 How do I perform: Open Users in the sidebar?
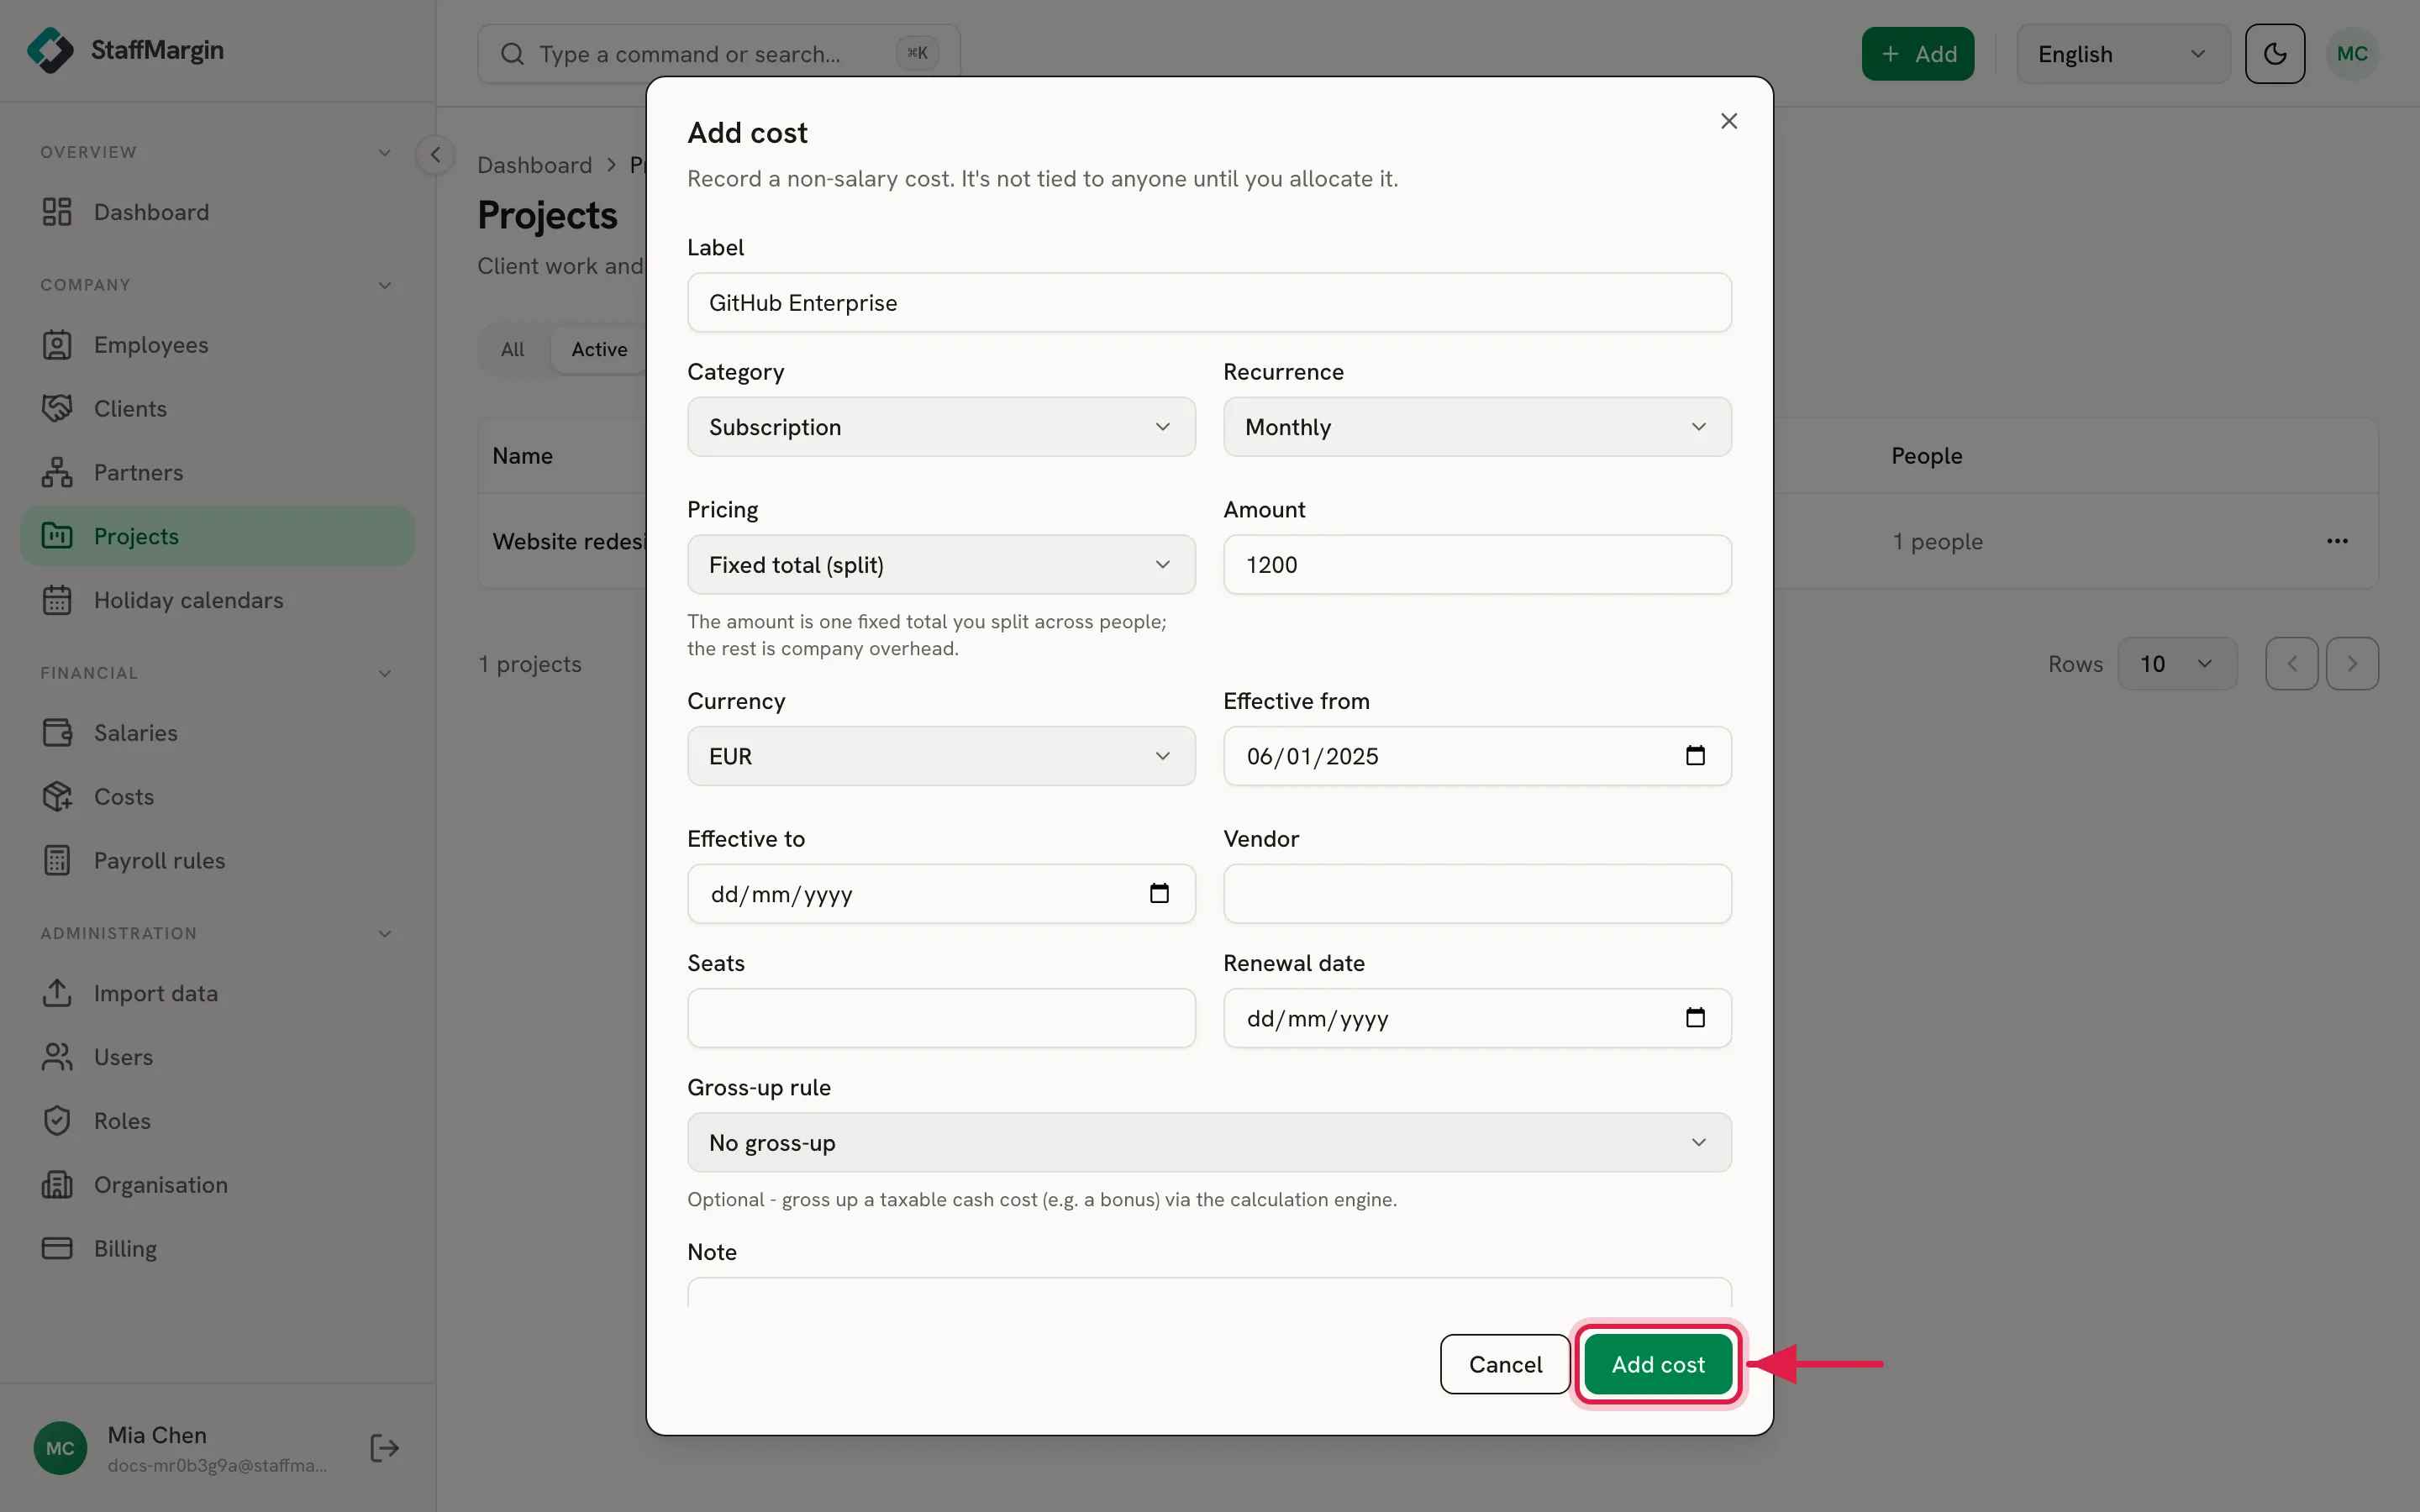[x=217, y=1057]
